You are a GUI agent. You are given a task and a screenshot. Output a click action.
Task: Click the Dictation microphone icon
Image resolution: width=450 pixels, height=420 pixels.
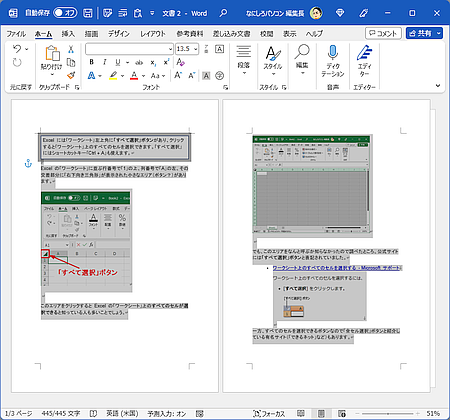tap(333, 53)
